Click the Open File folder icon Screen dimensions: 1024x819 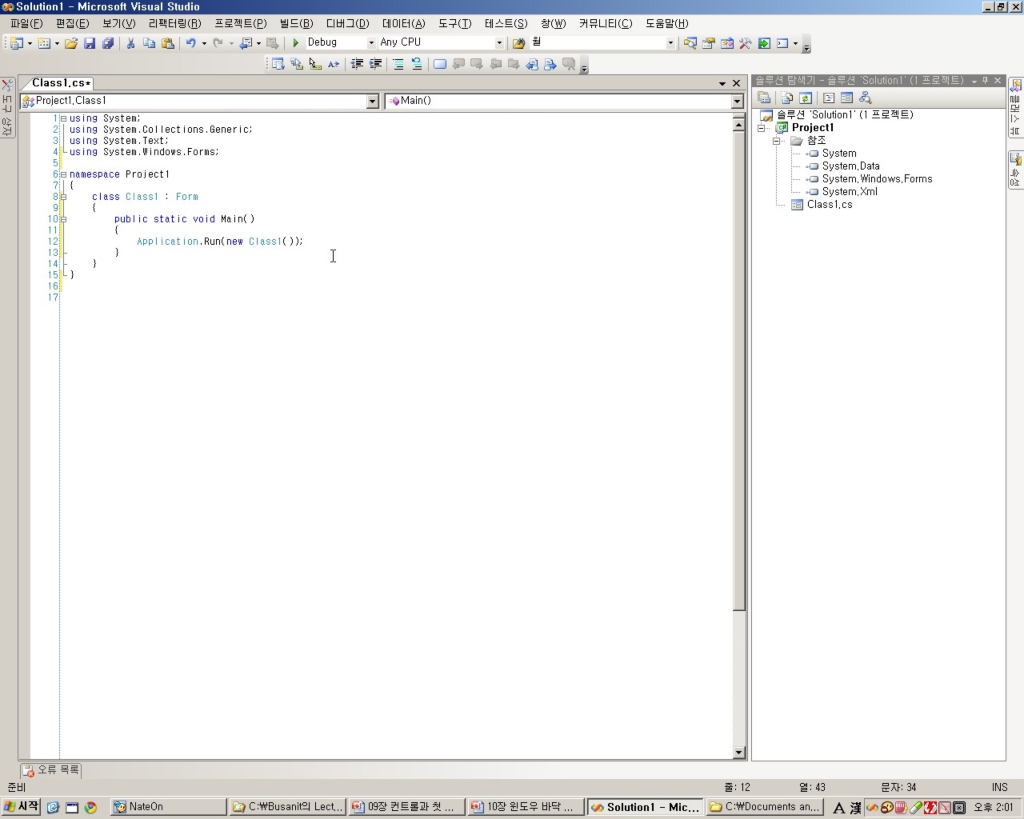click(x=71, y=43)
